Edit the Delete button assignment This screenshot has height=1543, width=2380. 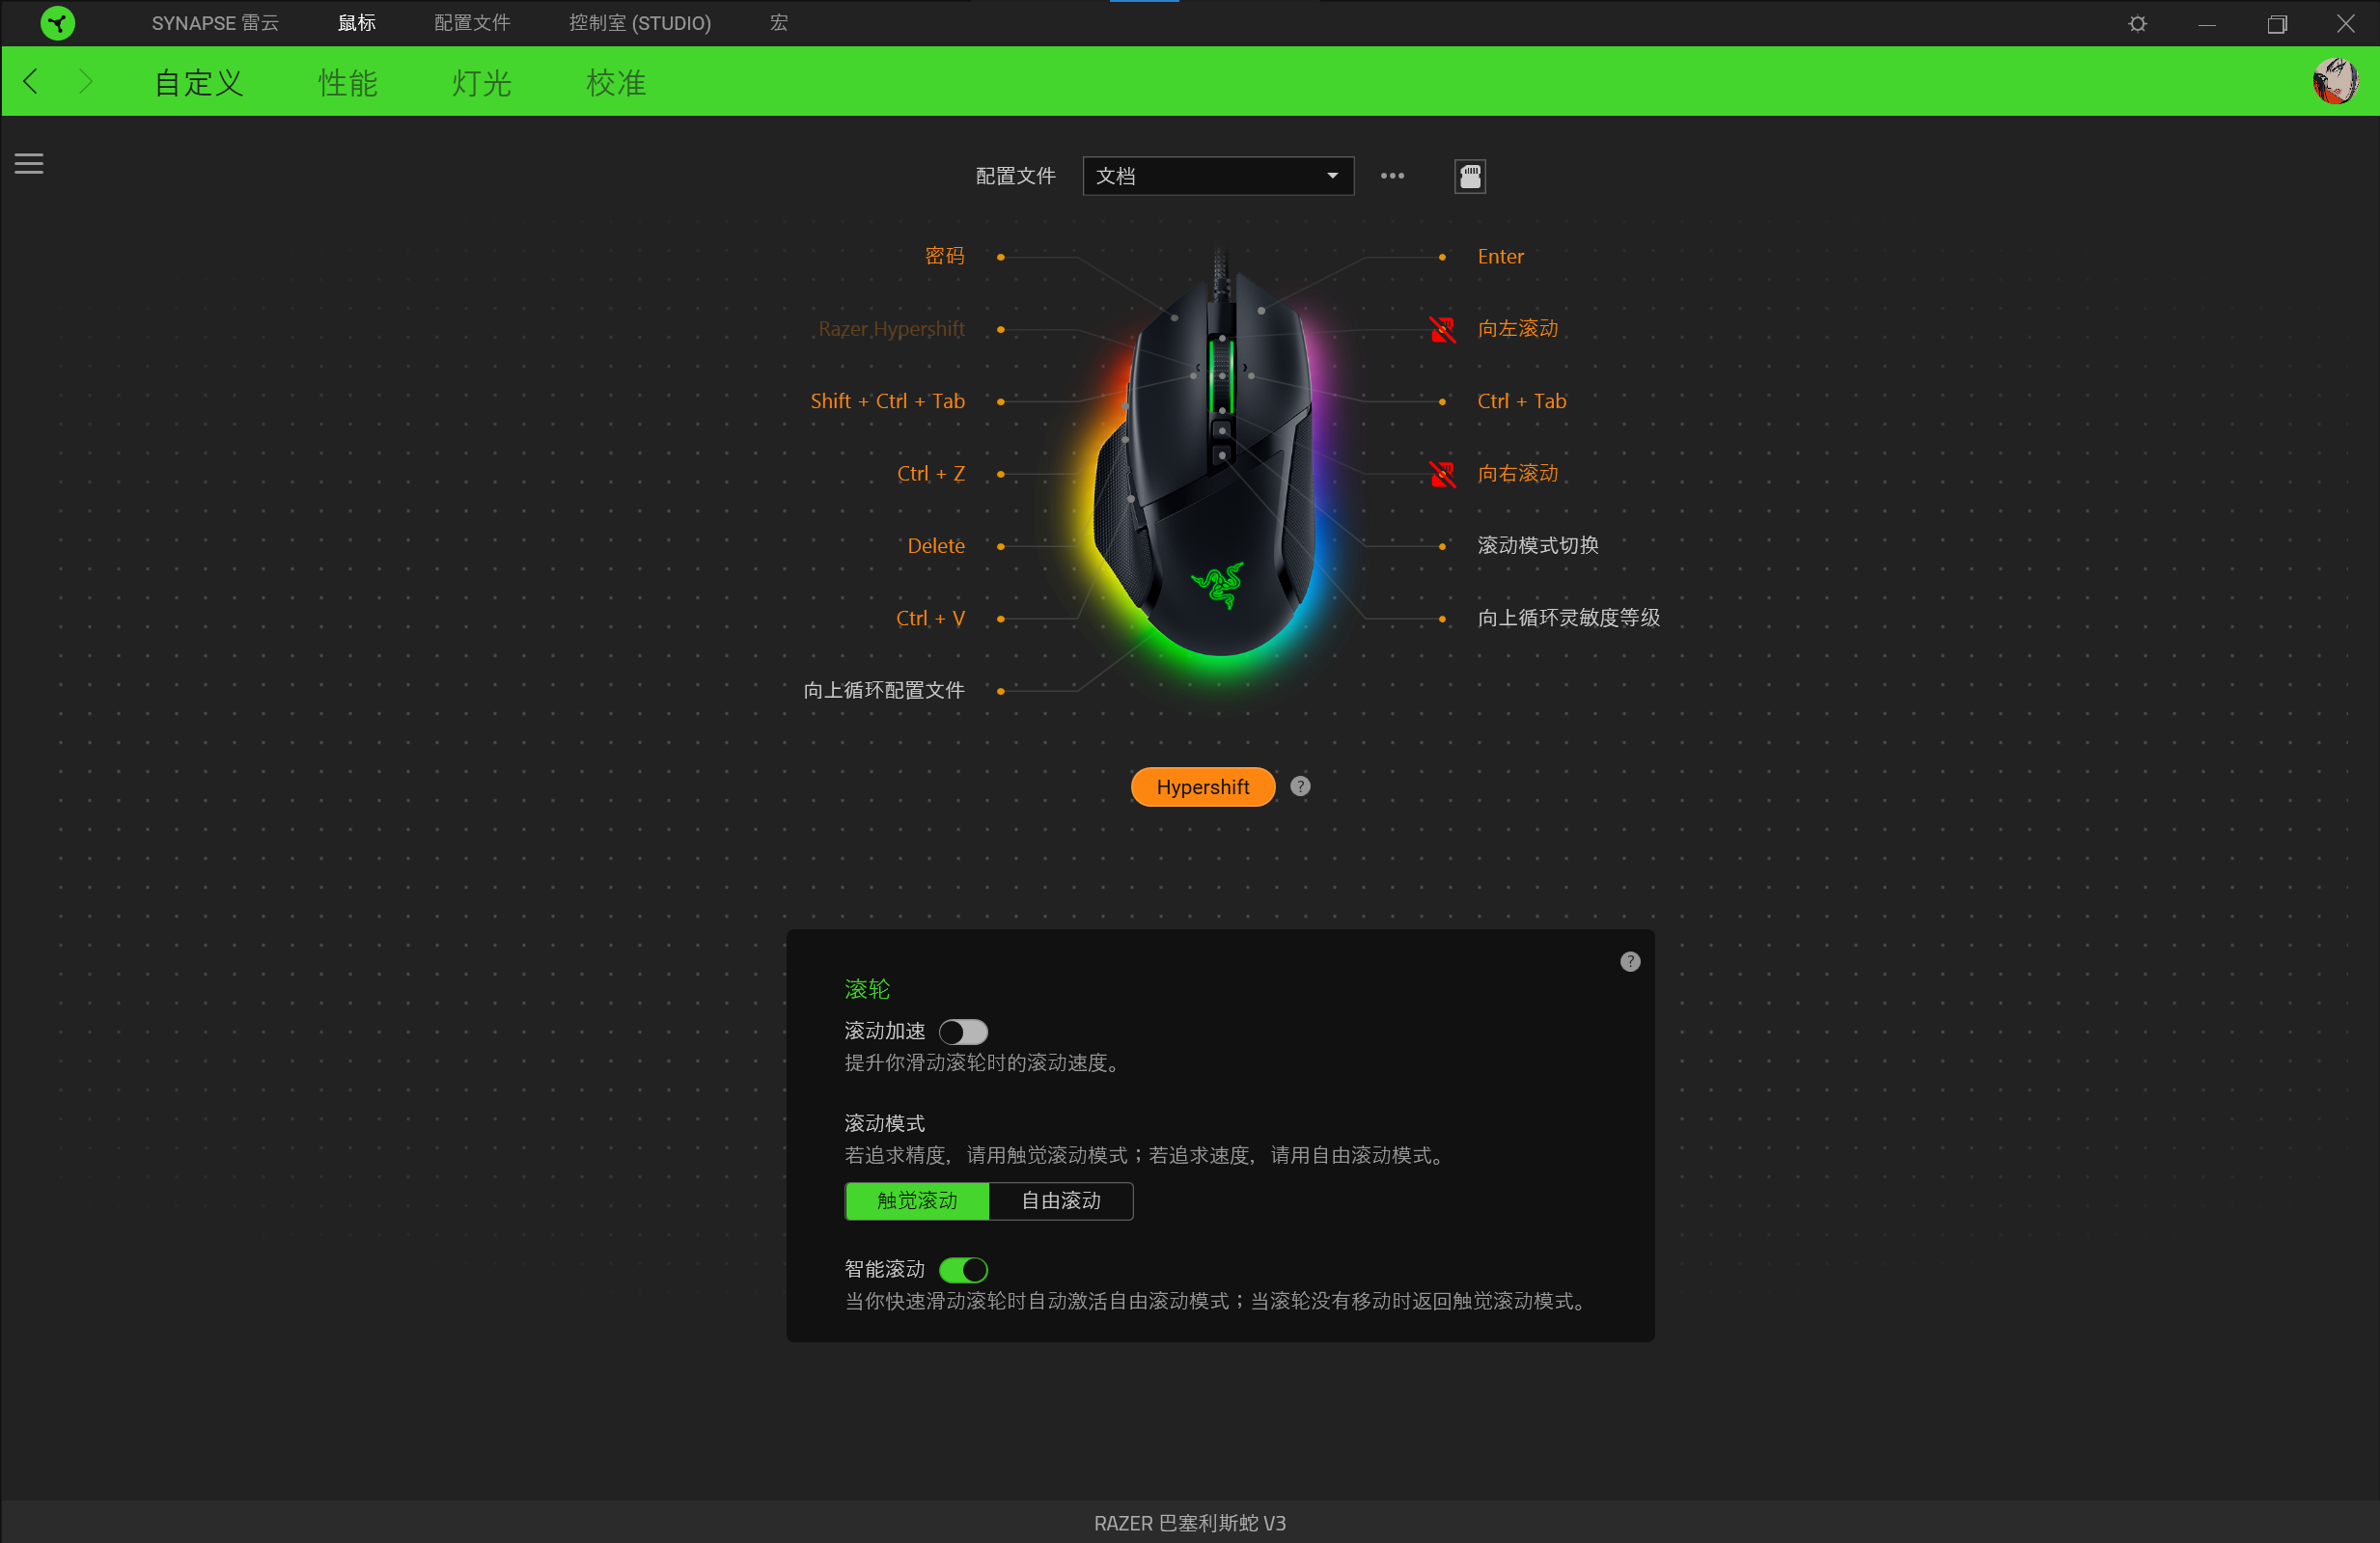click(x=936, y=546)
